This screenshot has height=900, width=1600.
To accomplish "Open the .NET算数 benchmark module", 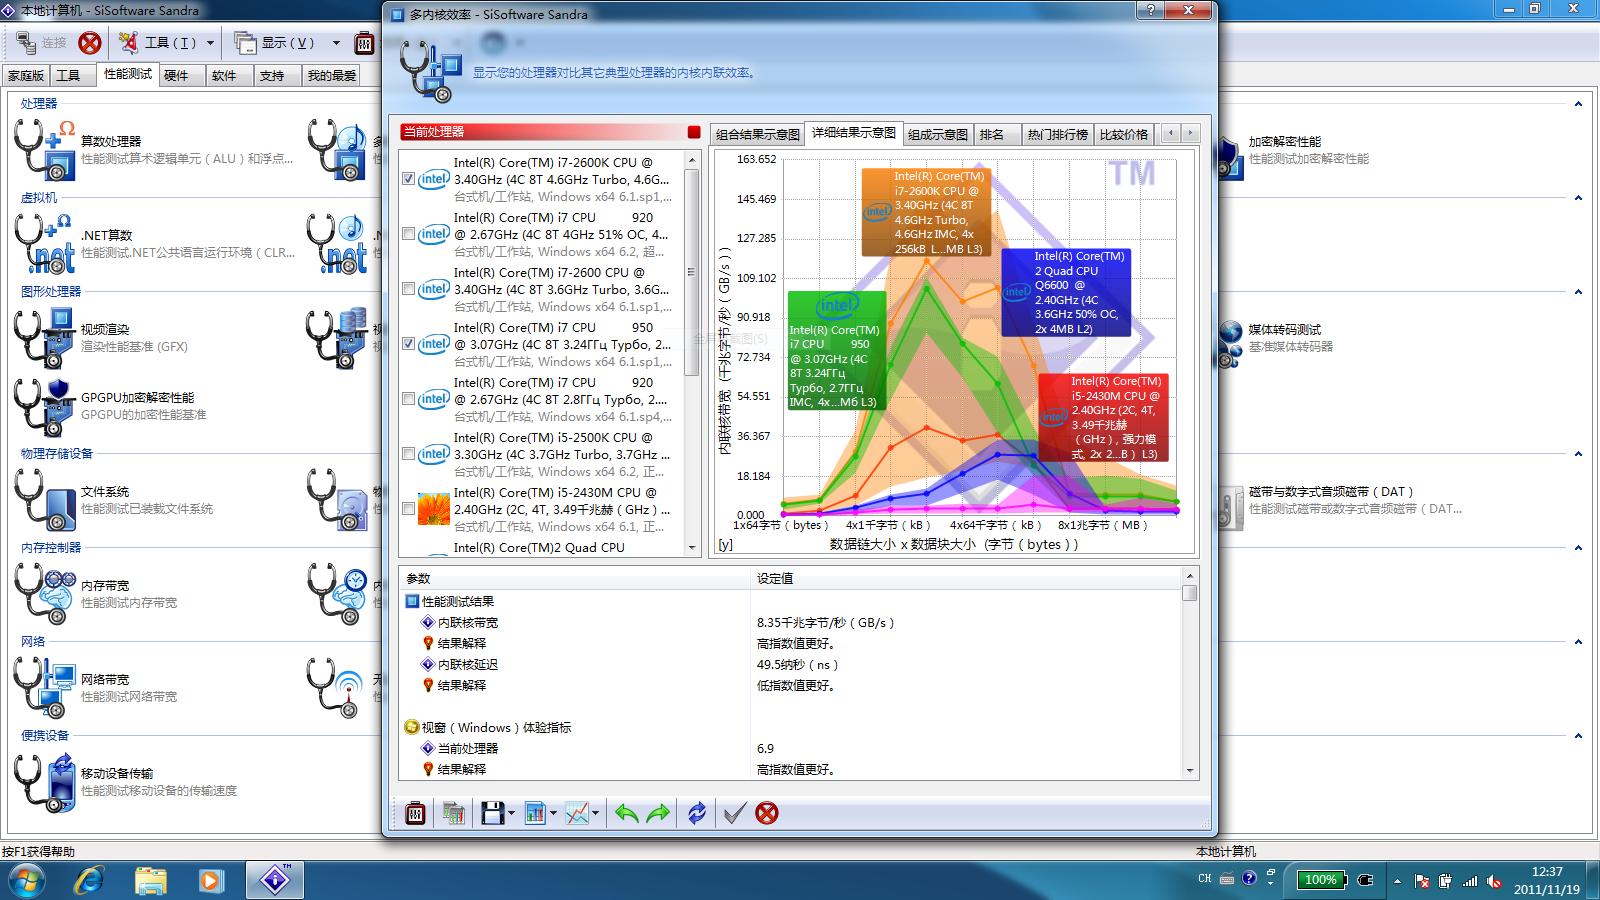I will click(155, 244).
